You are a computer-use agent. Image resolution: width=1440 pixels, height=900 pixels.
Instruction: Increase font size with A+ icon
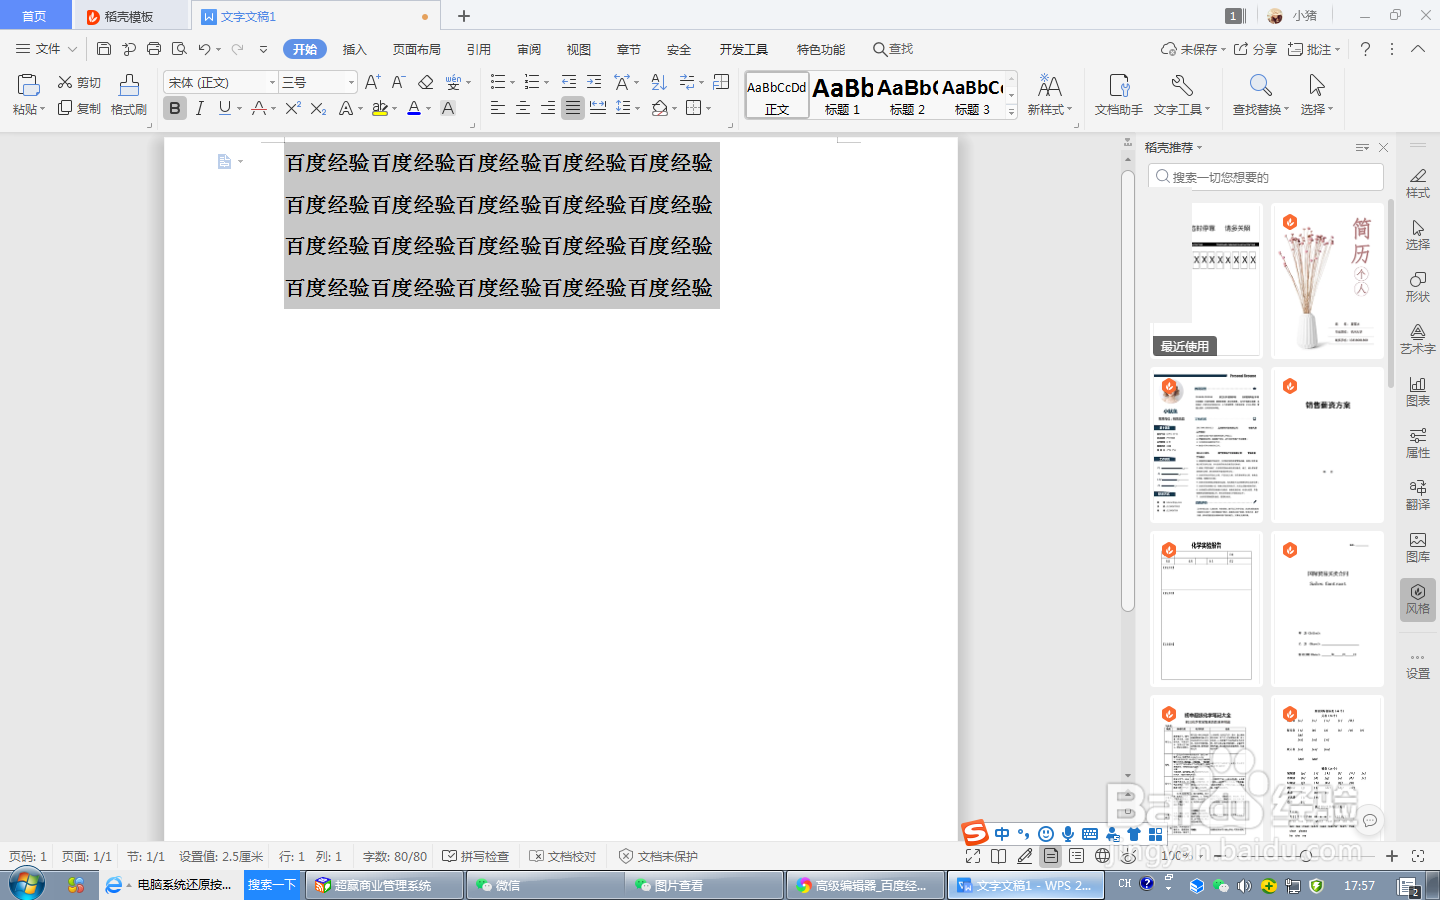click(372, 82)
